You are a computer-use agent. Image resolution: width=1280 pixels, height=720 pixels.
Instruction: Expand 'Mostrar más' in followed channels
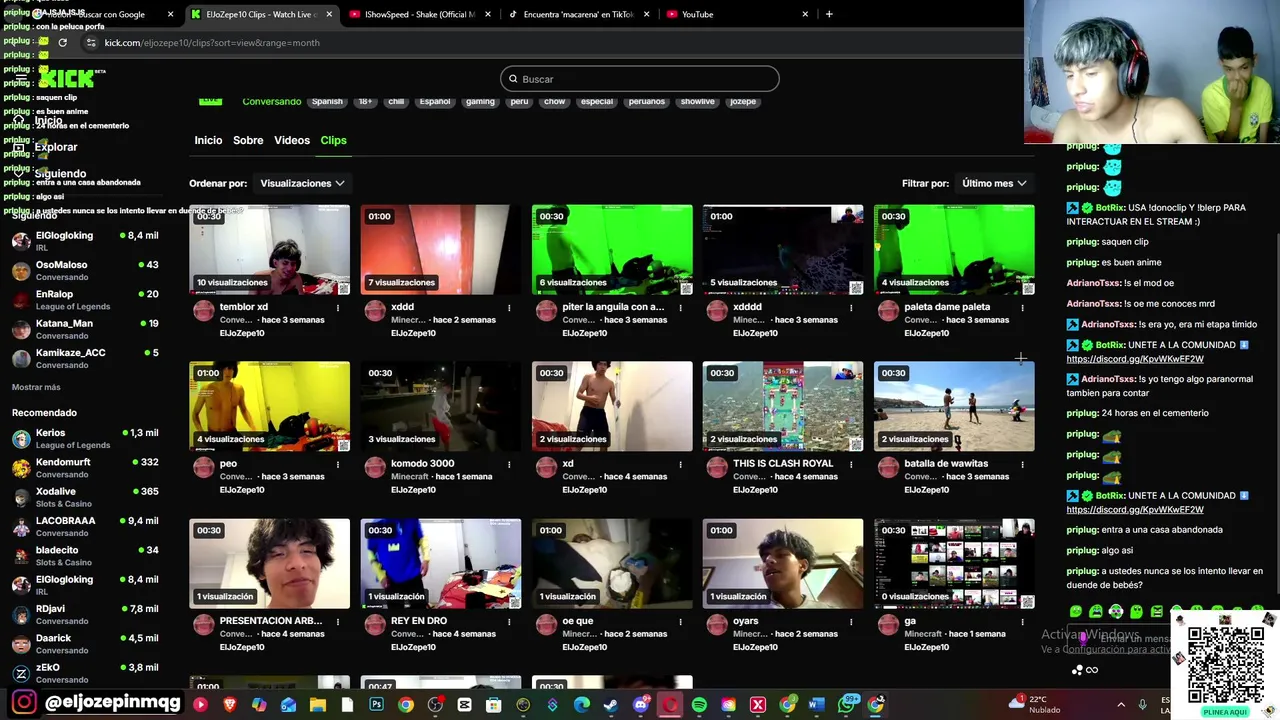tap(36, 387)
